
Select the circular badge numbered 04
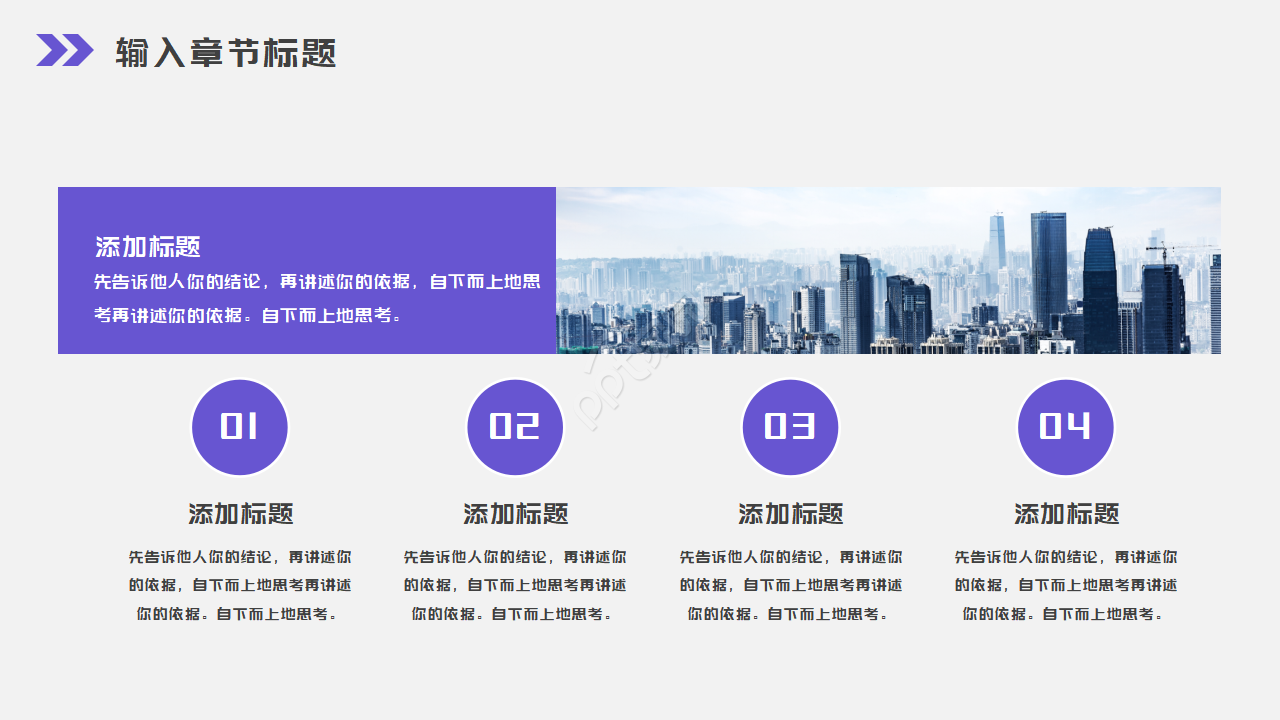(x=1064, y=427)
